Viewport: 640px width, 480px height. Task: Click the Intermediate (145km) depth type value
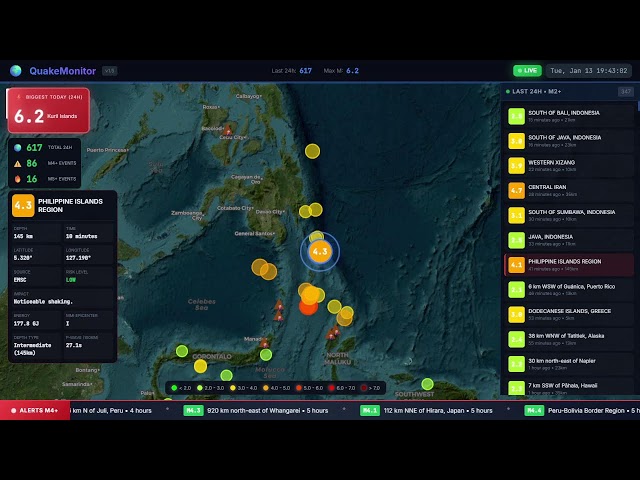pyautogui.click(x=33, y=349)
